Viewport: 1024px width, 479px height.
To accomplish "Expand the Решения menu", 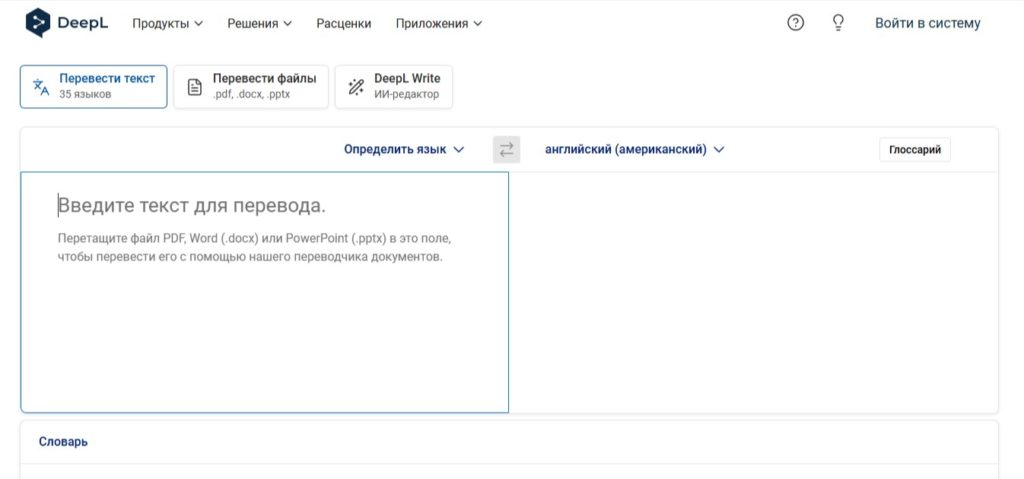I will [x=259, y=24].
